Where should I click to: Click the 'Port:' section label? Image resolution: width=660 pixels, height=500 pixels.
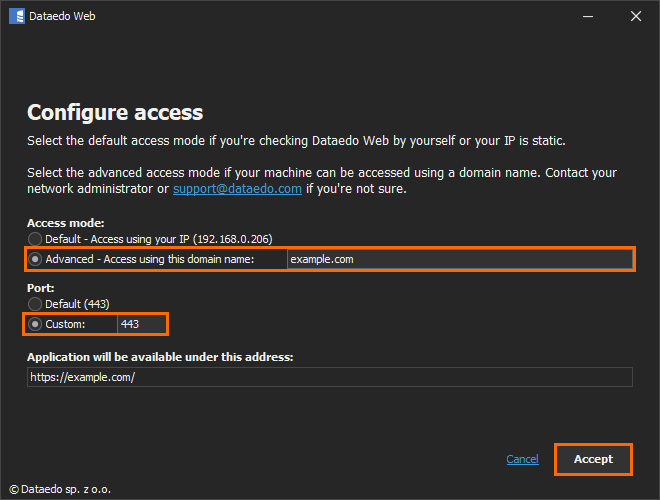tap(40, 288)
